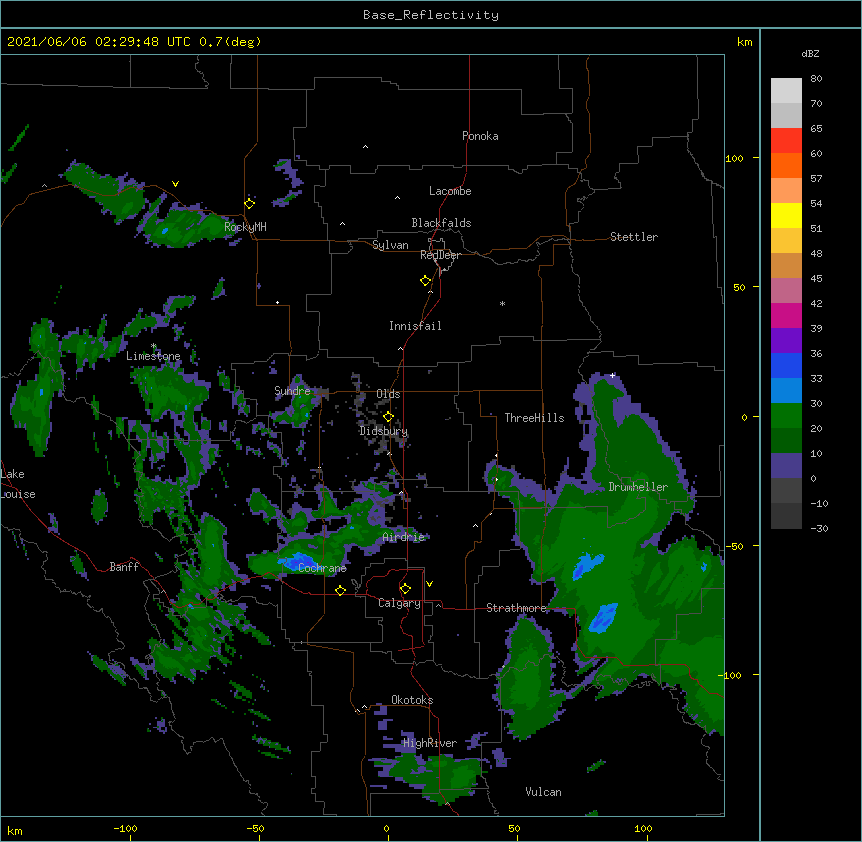Viewport: 862px width, 842px height.
Task: Click the yellow station marker near Olds
Action: (388, 416)
